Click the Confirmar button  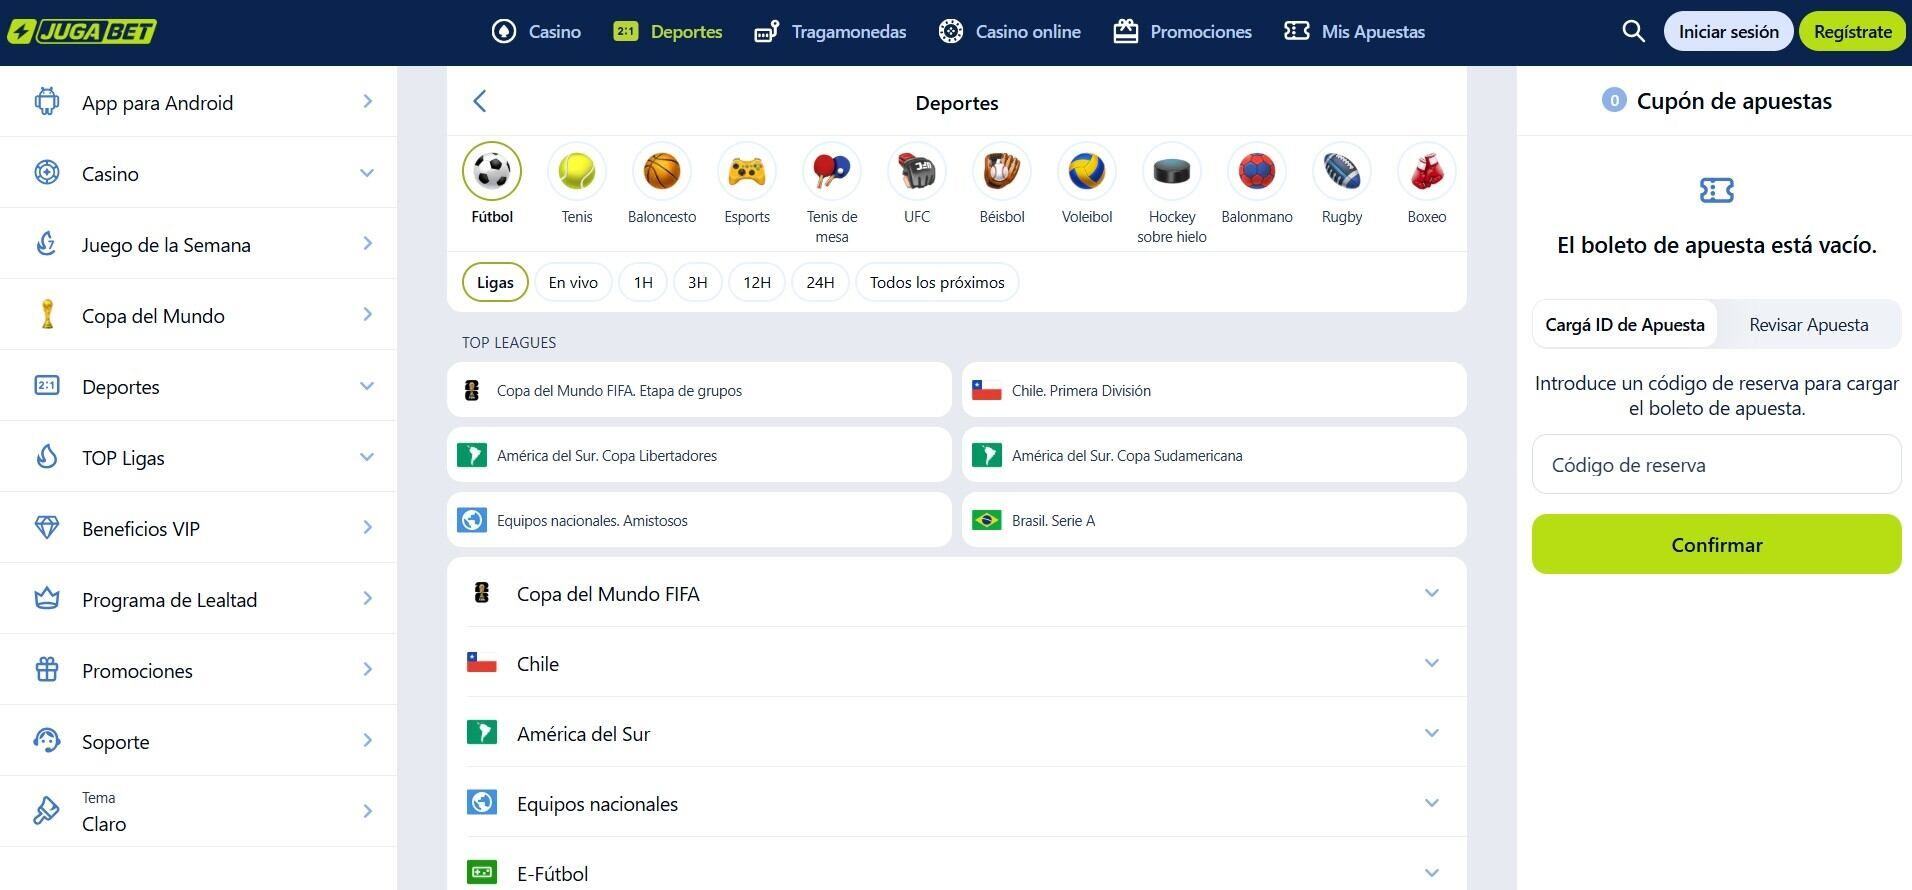pyautogui.click(x=1716, y=544)
